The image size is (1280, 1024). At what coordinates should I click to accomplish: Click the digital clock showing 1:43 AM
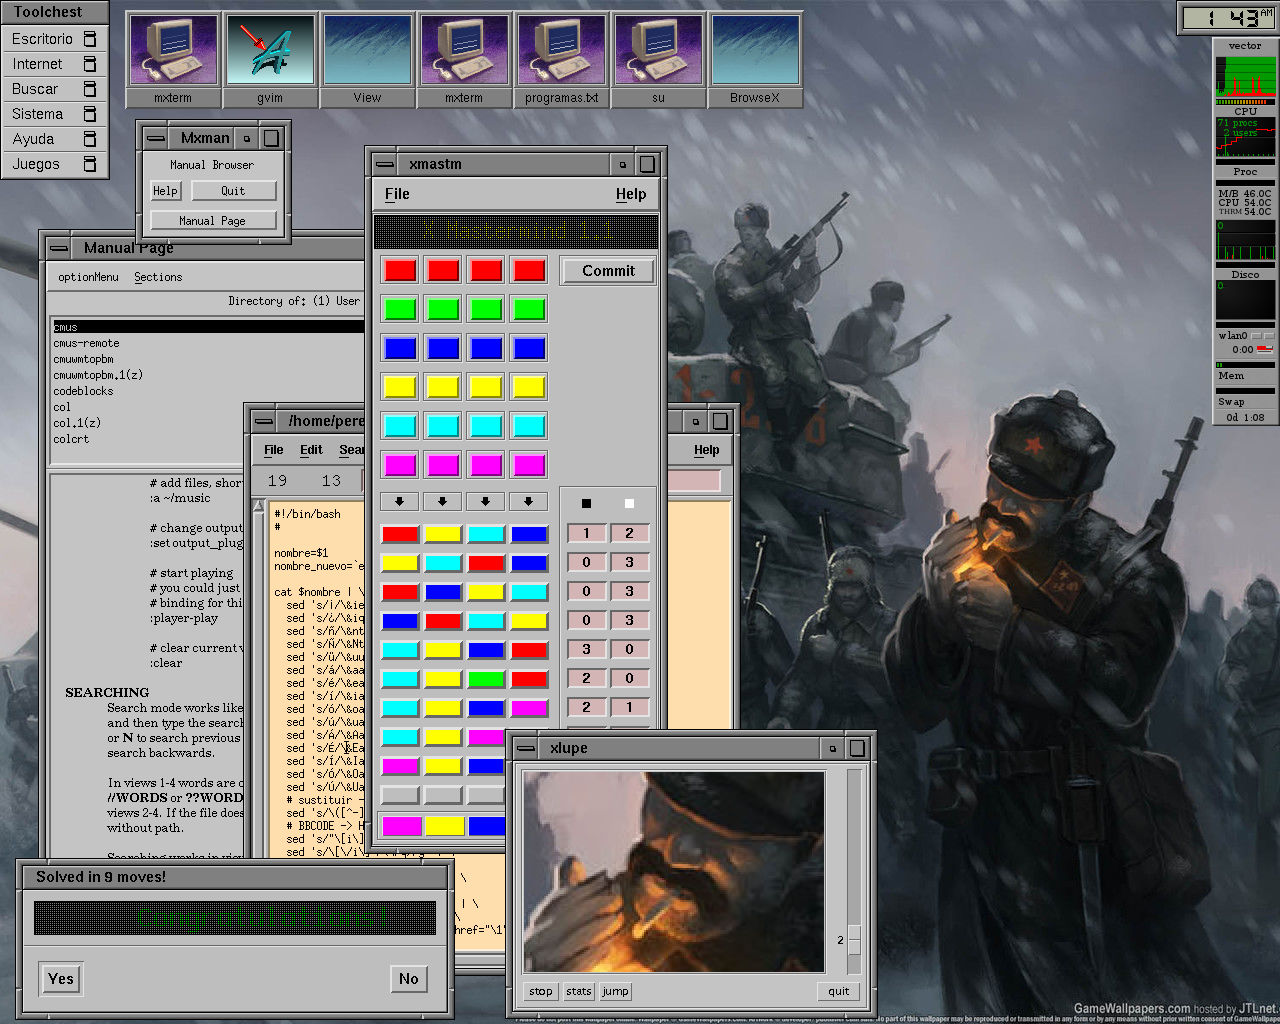[x=1229, y=17]
